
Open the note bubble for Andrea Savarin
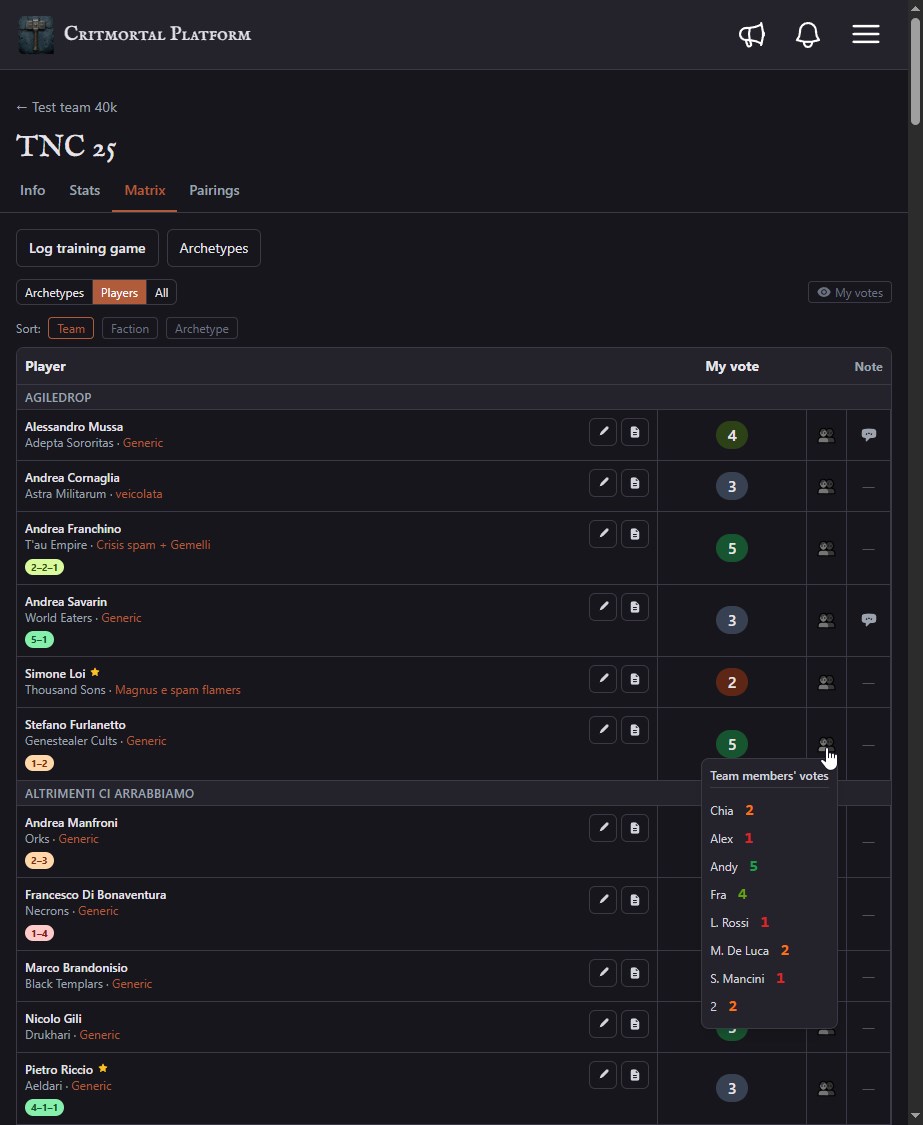(868, 620)
